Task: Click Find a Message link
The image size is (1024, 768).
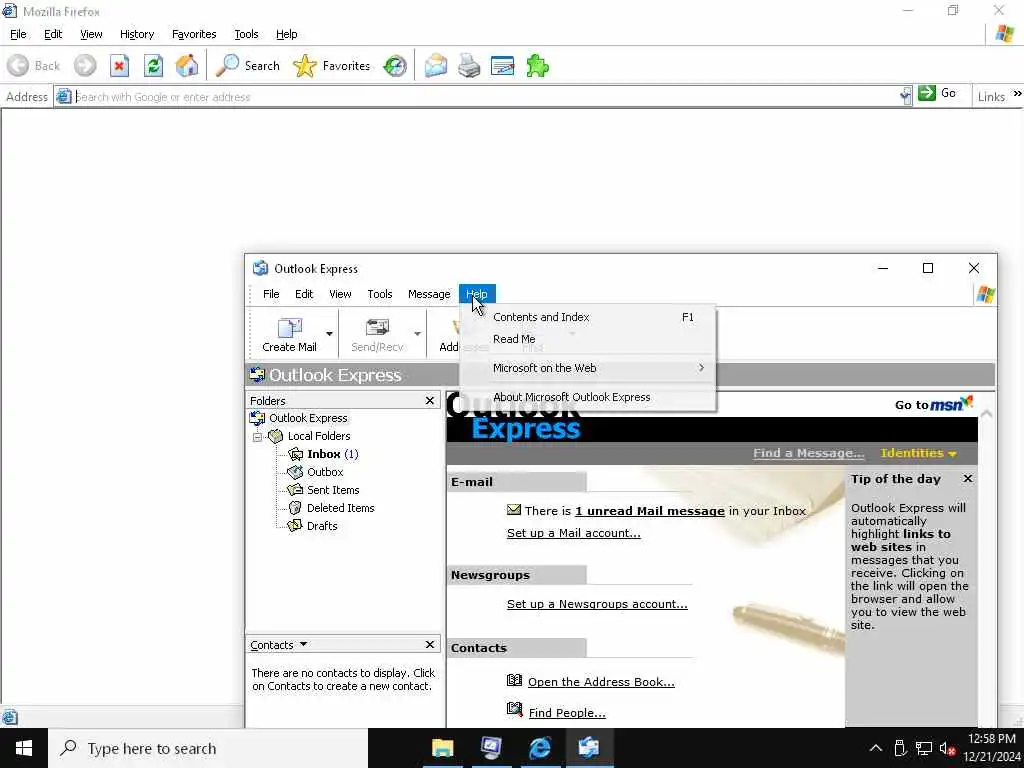Action: tap(808, 453)
